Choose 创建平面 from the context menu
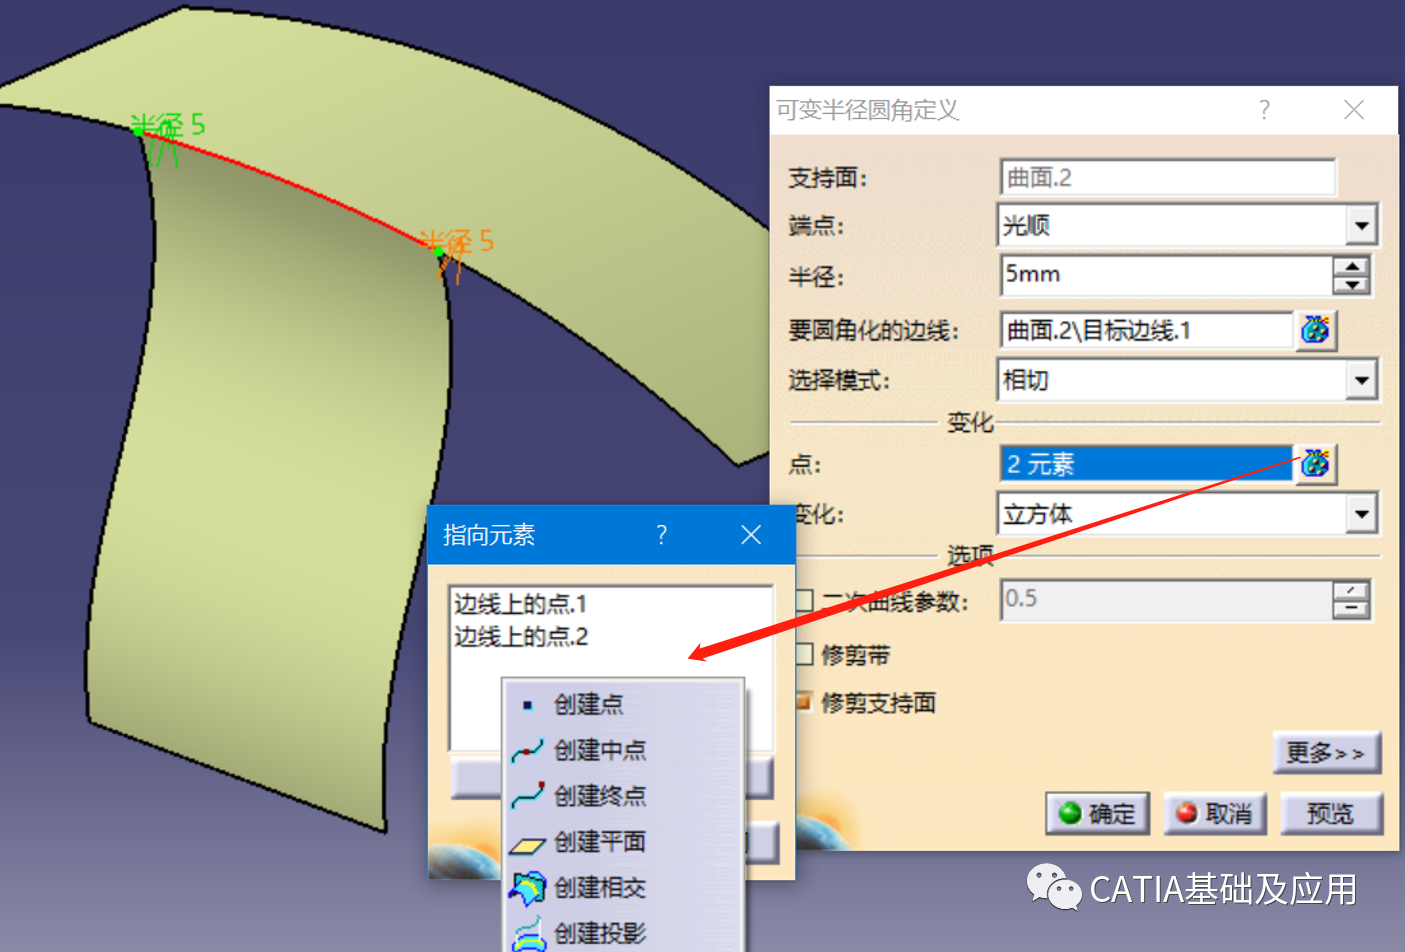 pos(624,842)
